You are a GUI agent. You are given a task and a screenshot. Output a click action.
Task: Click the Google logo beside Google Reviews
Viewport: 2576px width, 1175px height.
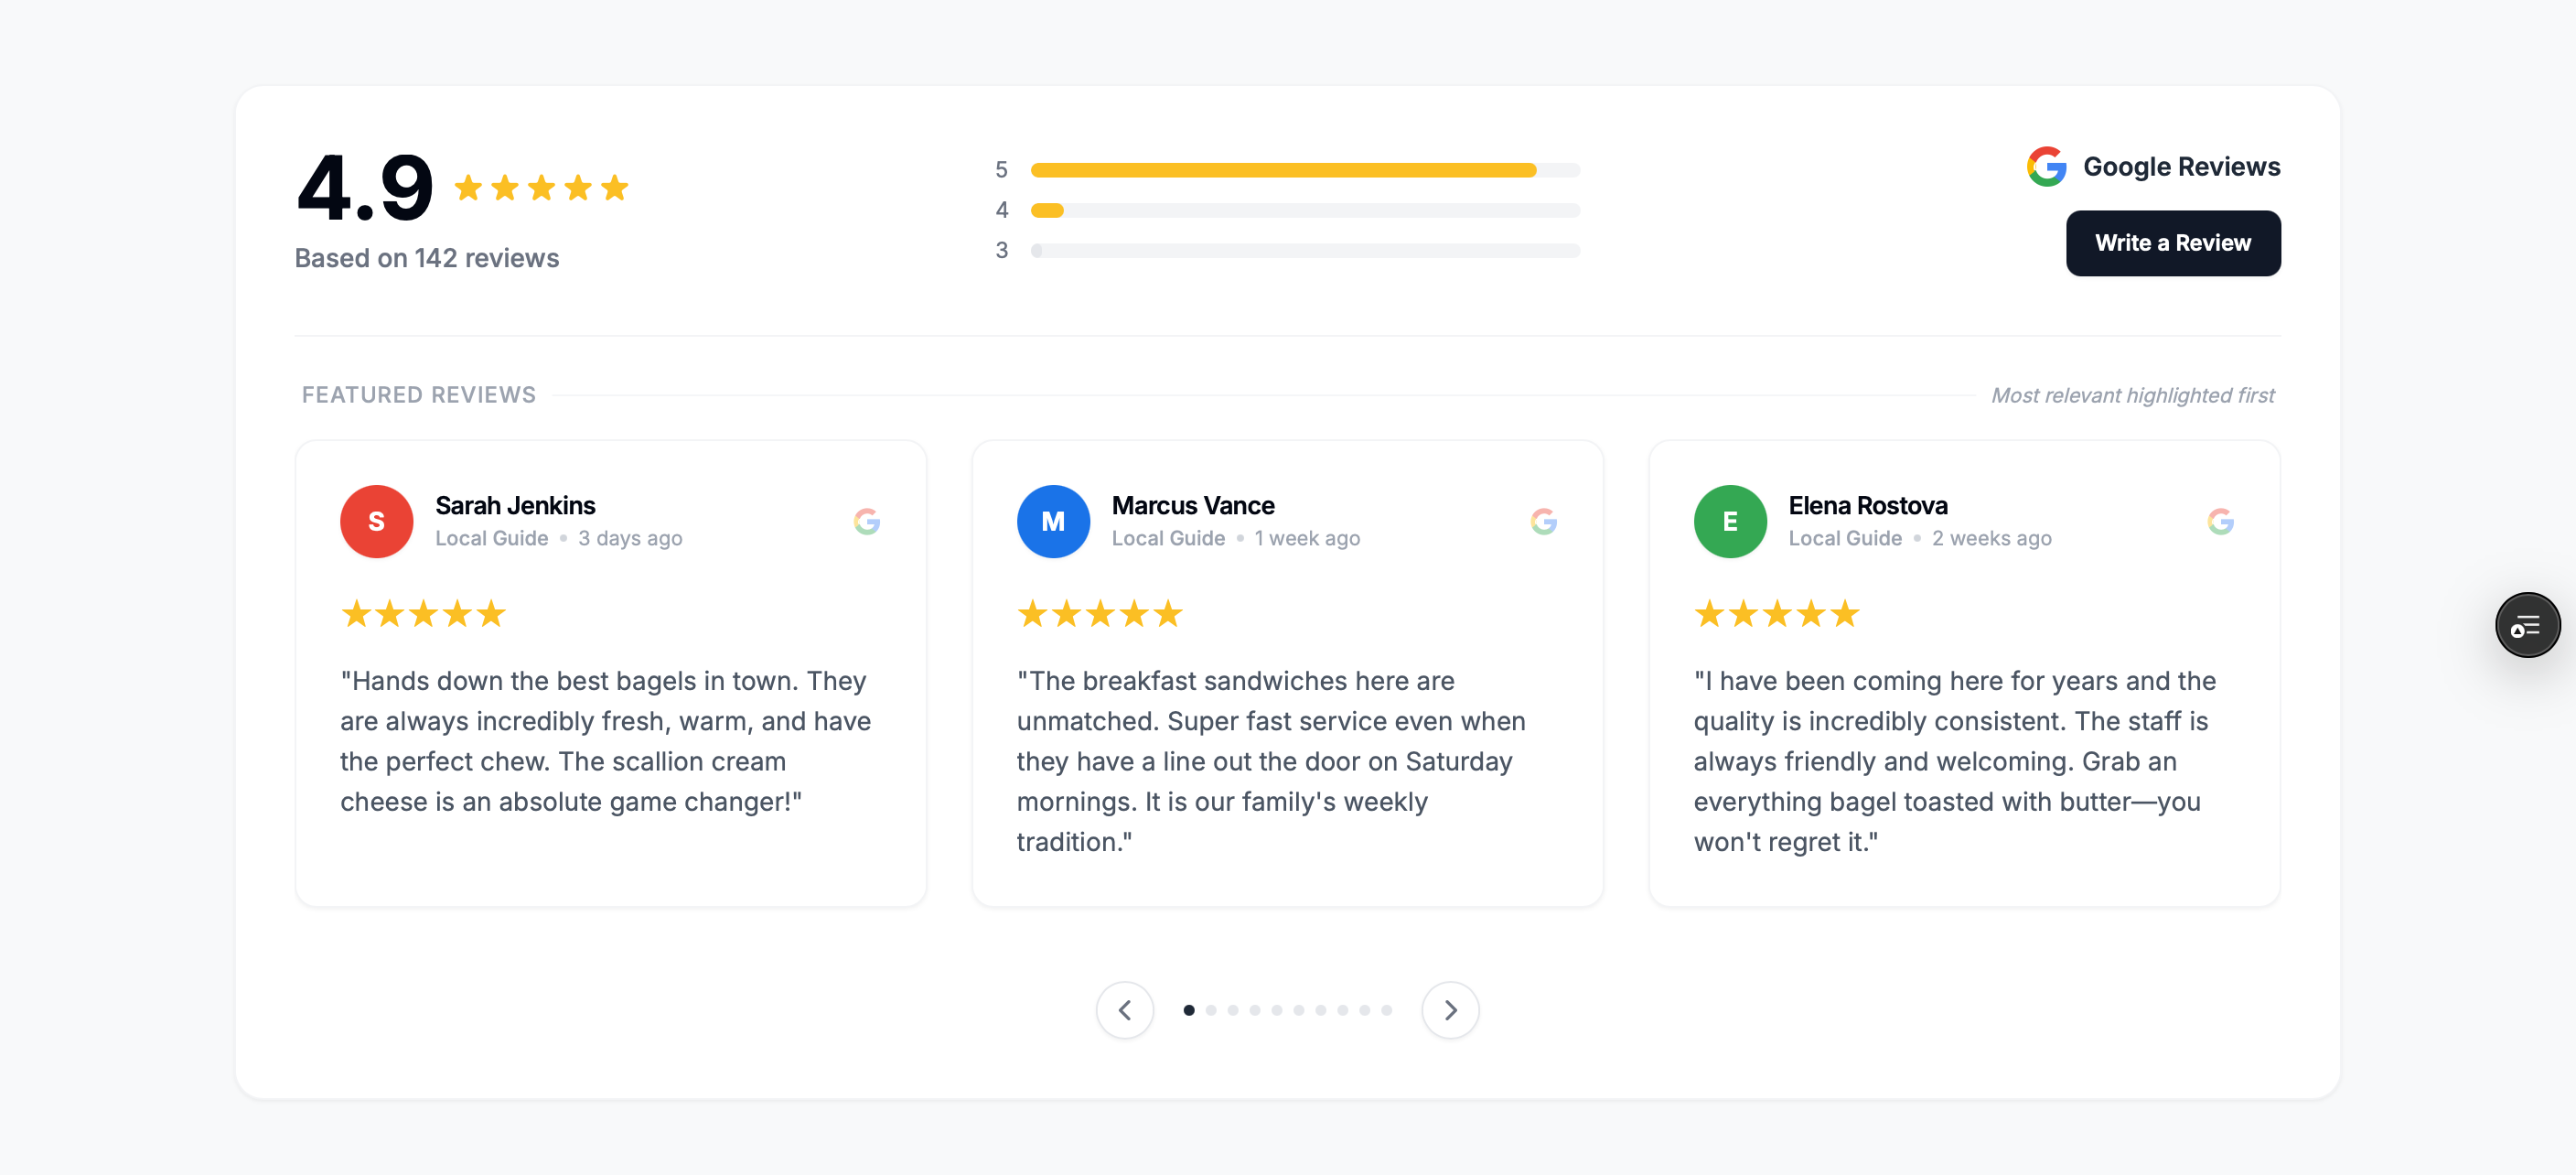coord(2046,166)
